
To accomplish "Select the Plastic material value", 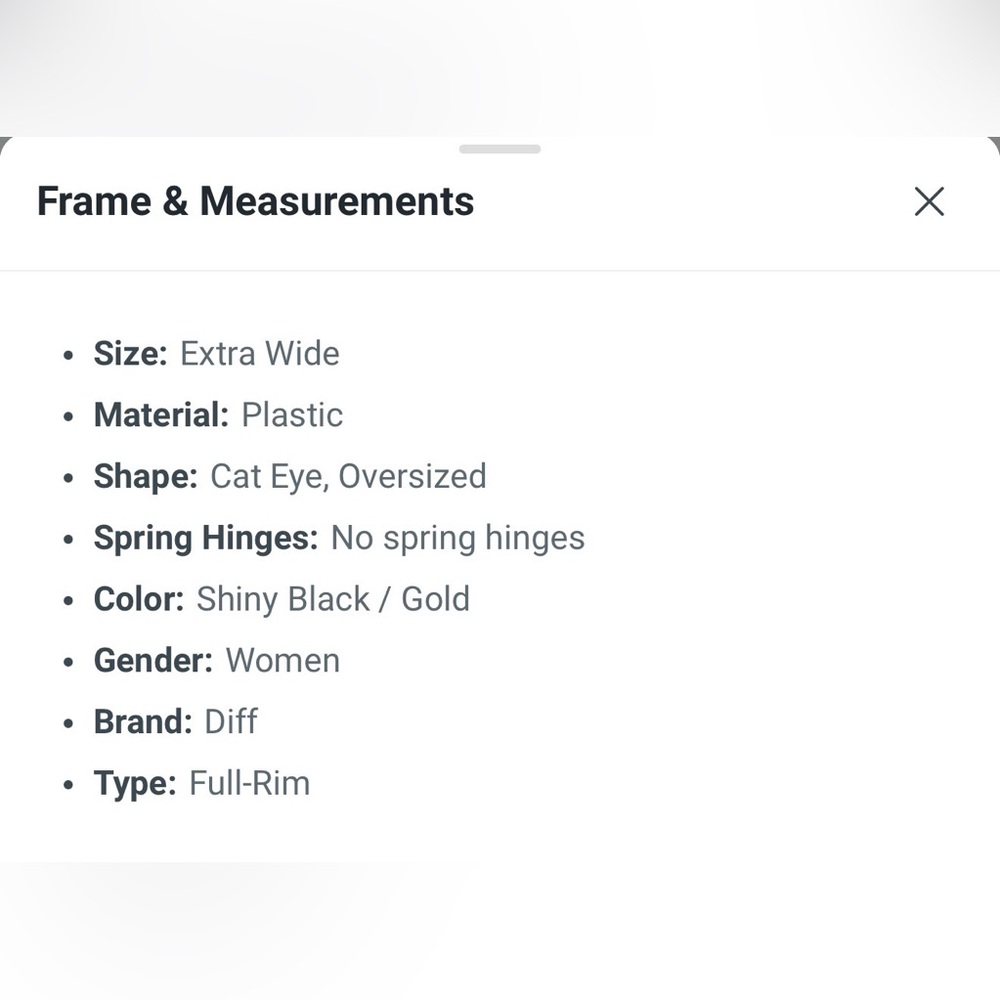I will pos(292,415).
